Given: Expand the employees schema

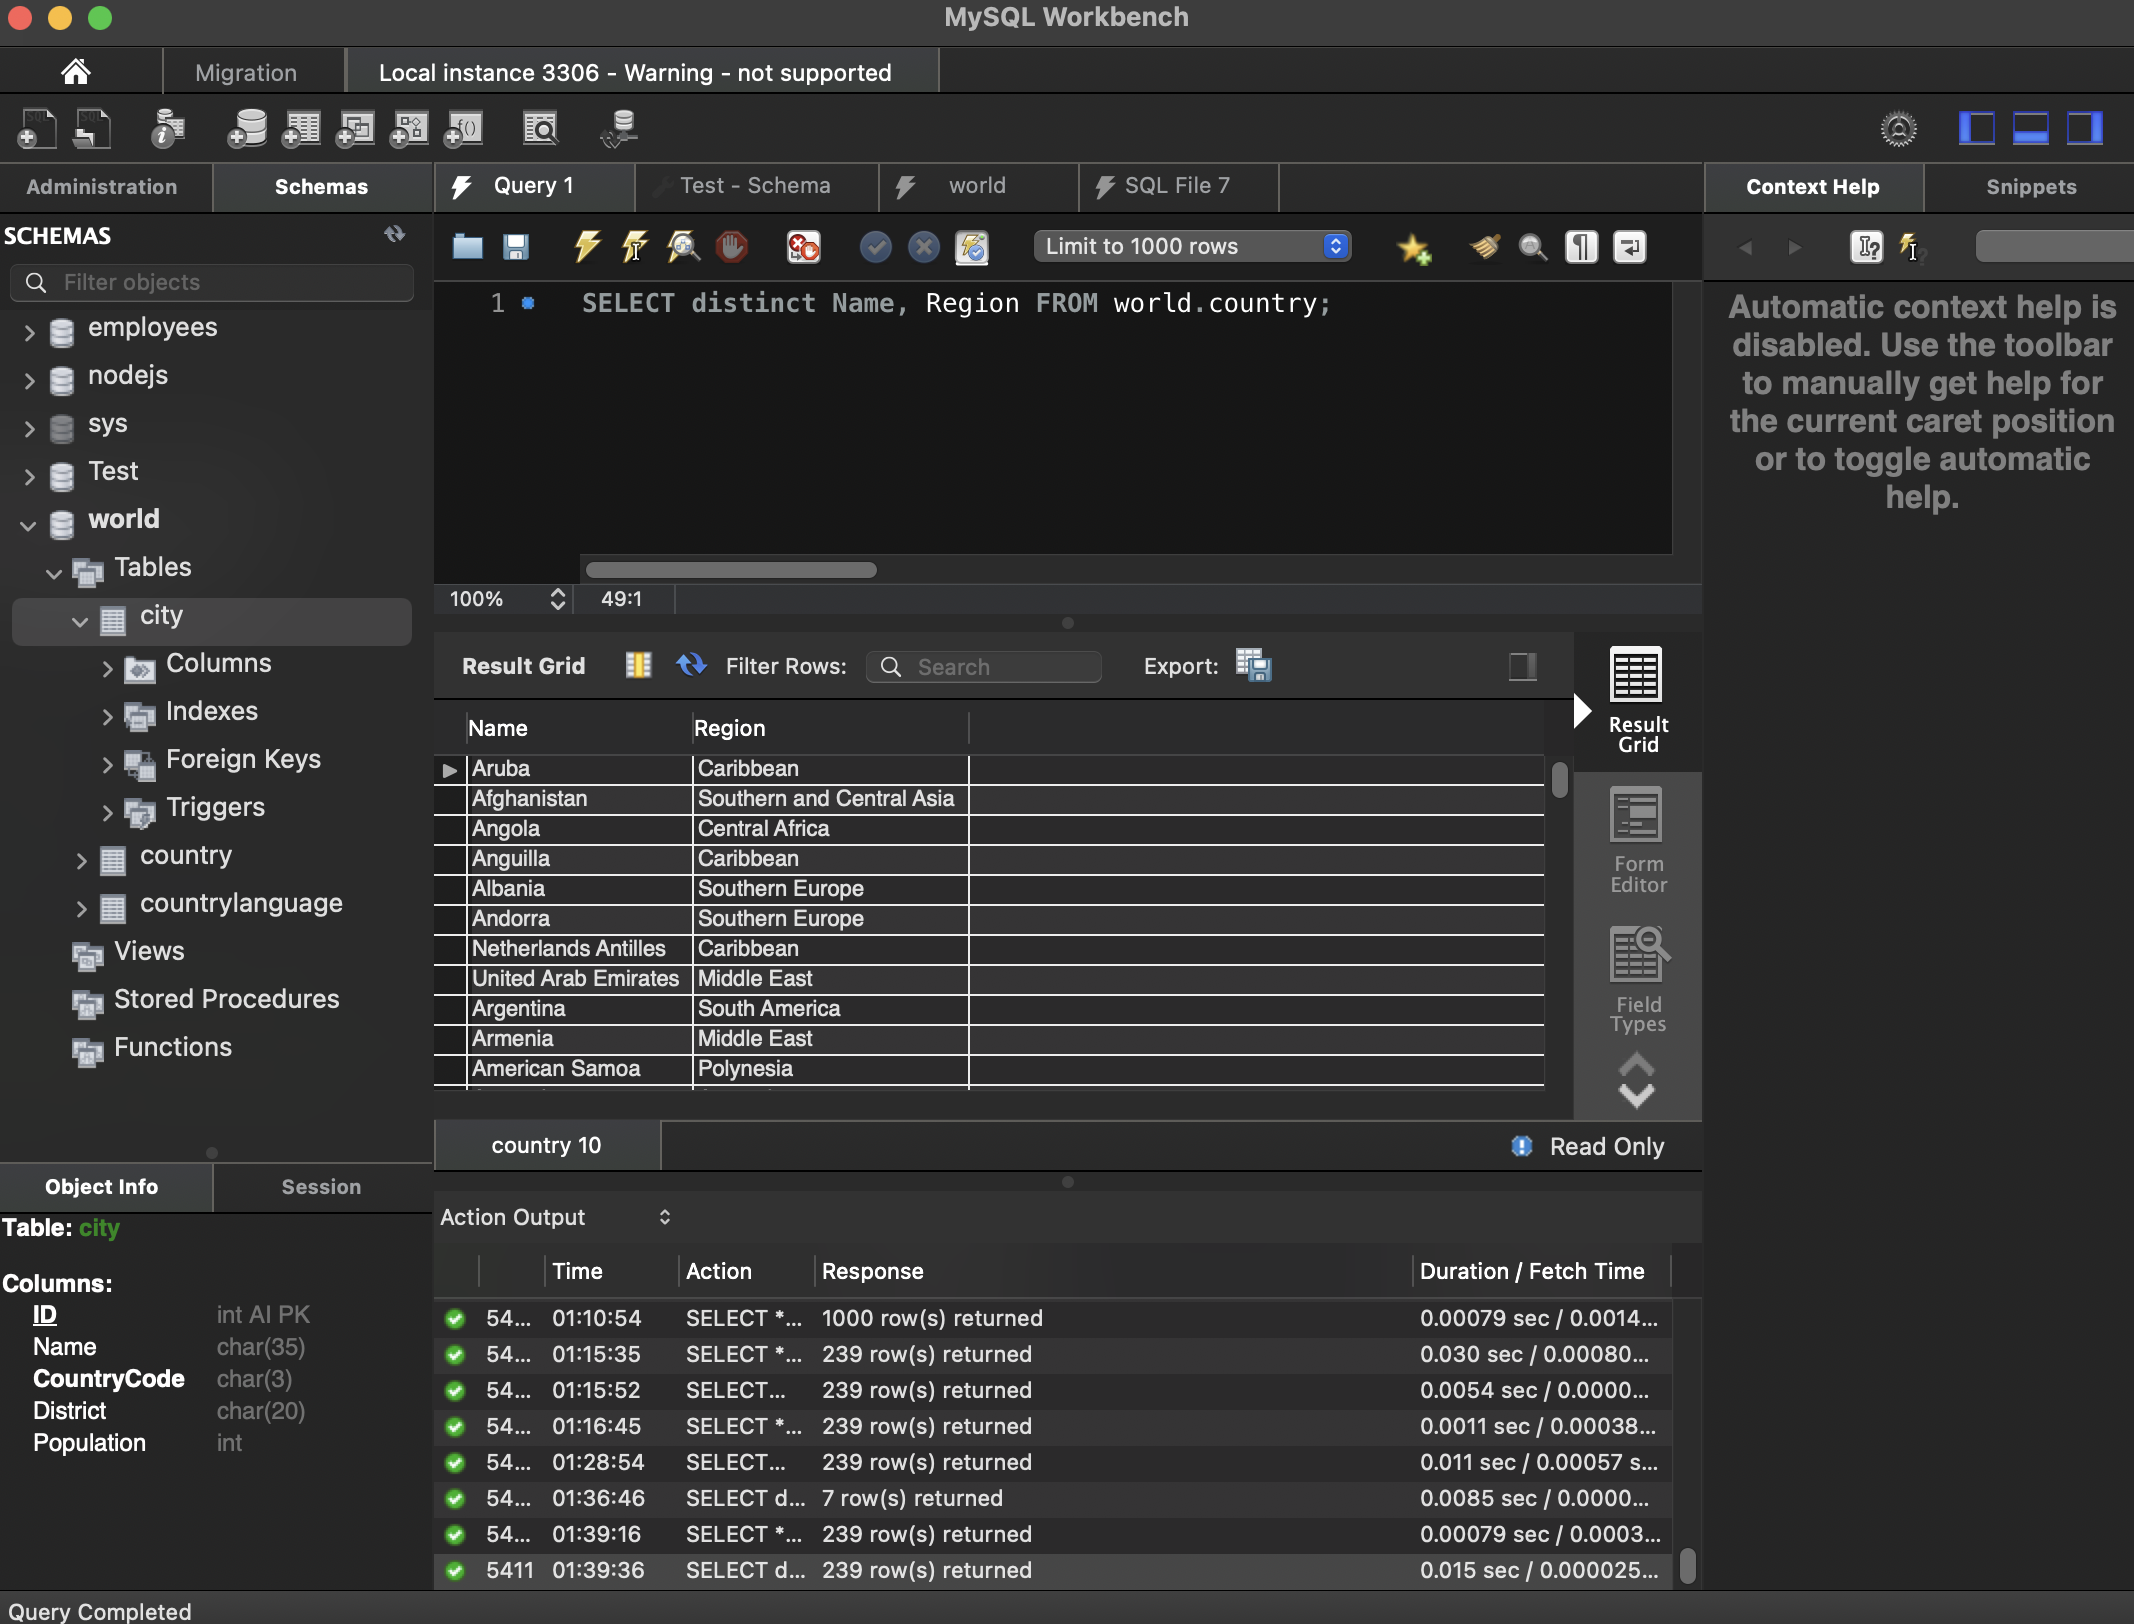Looking at the screenshot, I should point(29,332).
